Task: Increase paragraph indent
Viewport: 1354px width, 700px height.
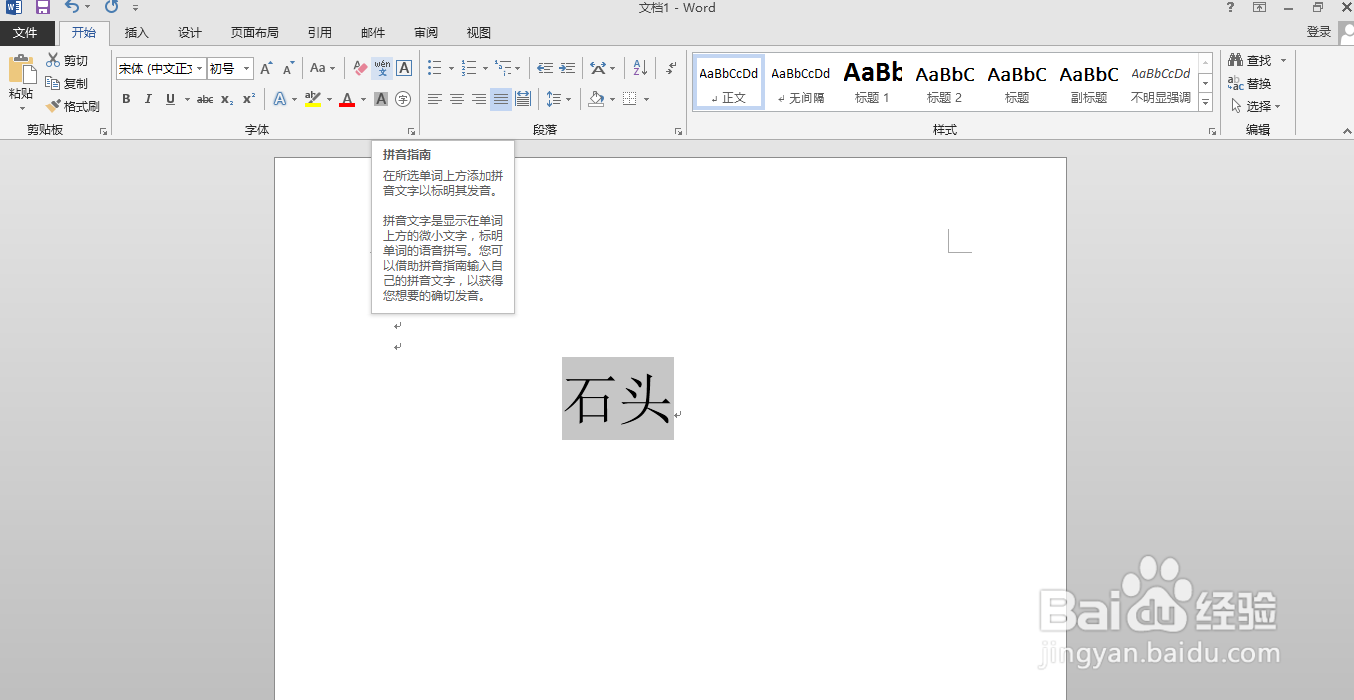Action: pyautogui.click(x=567, y=69)
